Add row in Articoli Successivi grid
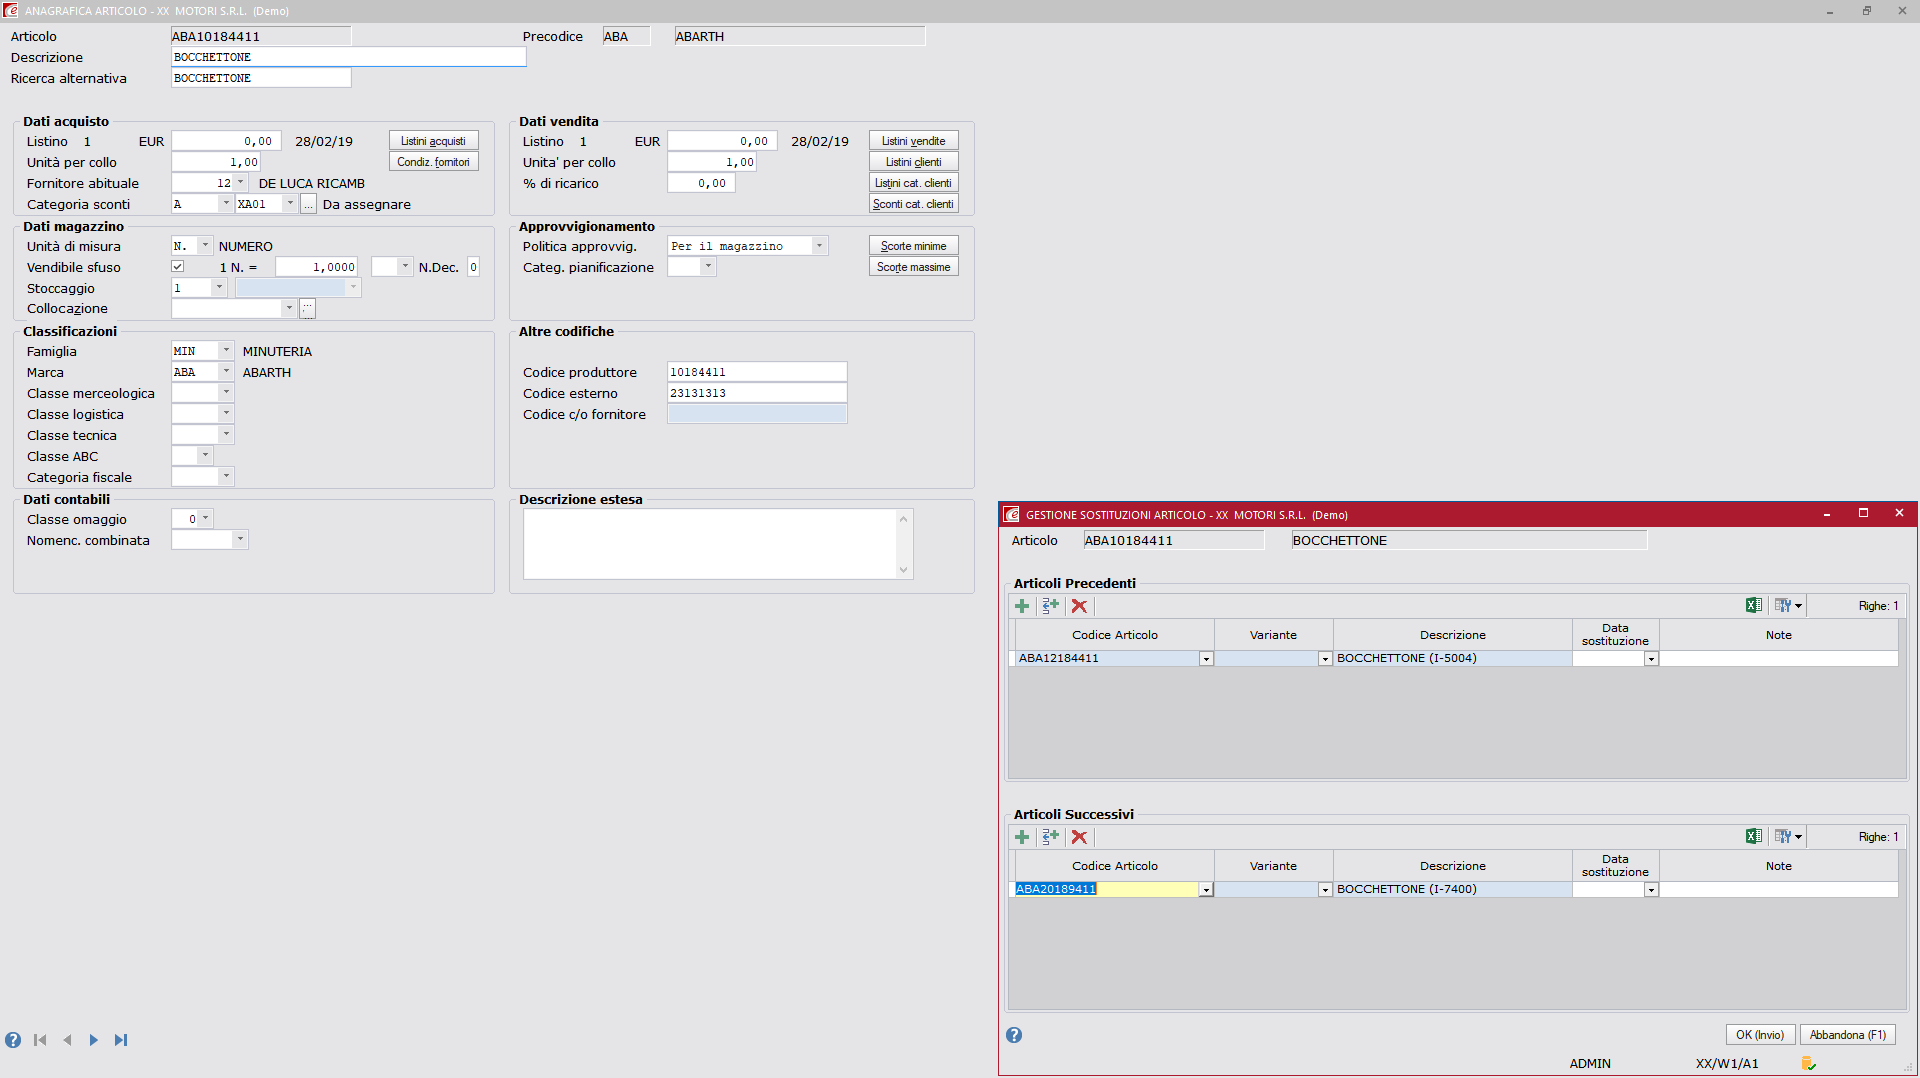The width and height of the screenshot is (1920, 1078). click(x=1022, y=837)
